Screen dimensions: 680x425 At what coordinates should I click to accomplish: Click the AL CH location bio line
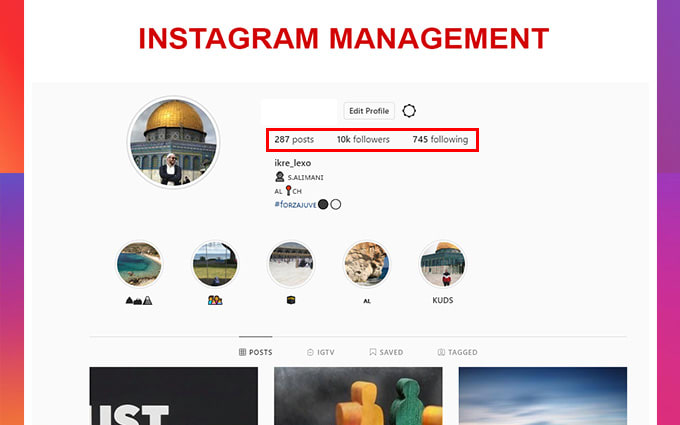(288, 191)
